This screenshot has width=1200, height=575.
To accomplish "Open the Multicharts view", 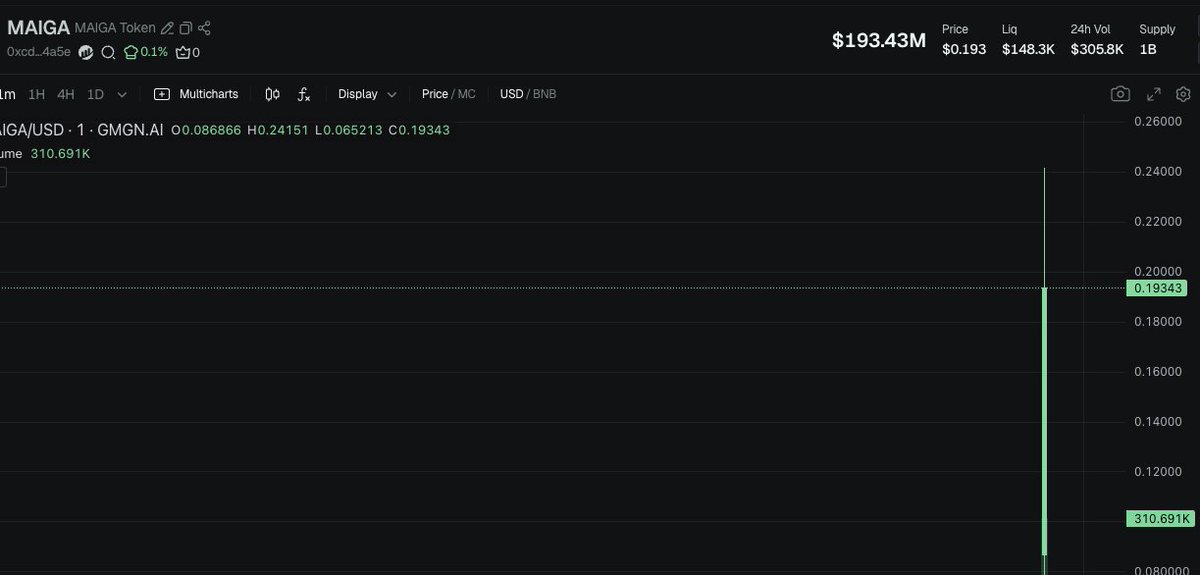I will [197, 94].
